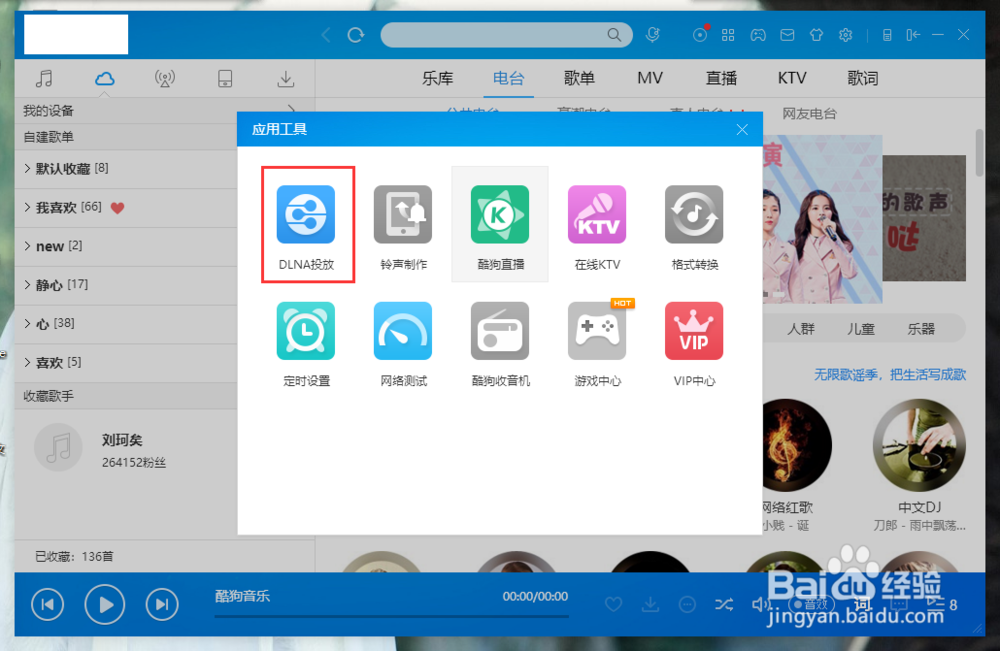The width and height of the screenshot is (1000, 651).
Task: Open the application tools grid icon
Action: pos(728,35)
